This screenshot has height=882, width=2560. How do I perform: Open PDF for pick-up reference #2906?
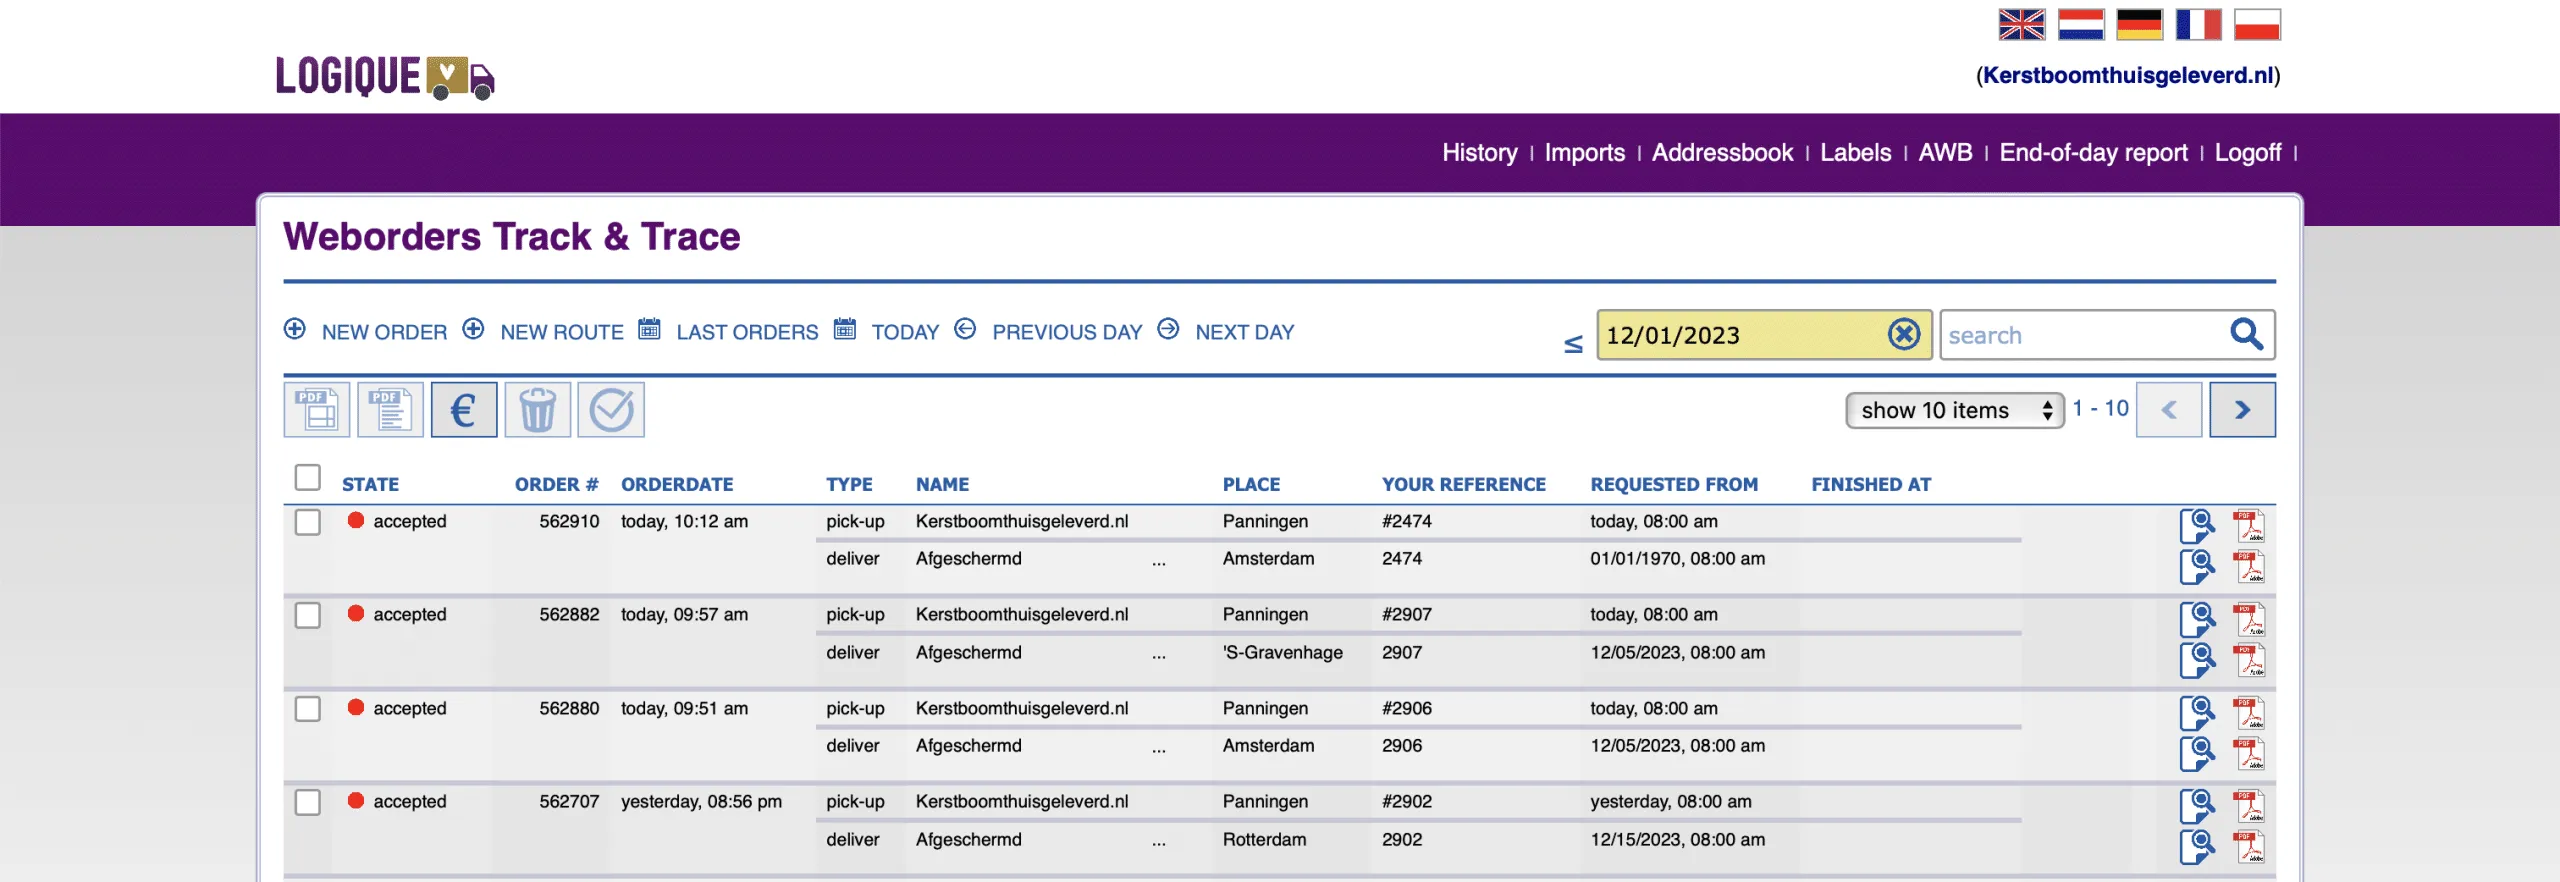(x=2249, y=712)
